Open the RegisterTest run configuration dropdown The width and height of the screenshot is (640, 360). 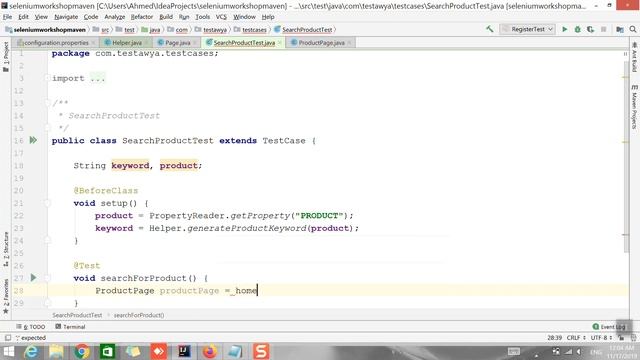(527, 29)
